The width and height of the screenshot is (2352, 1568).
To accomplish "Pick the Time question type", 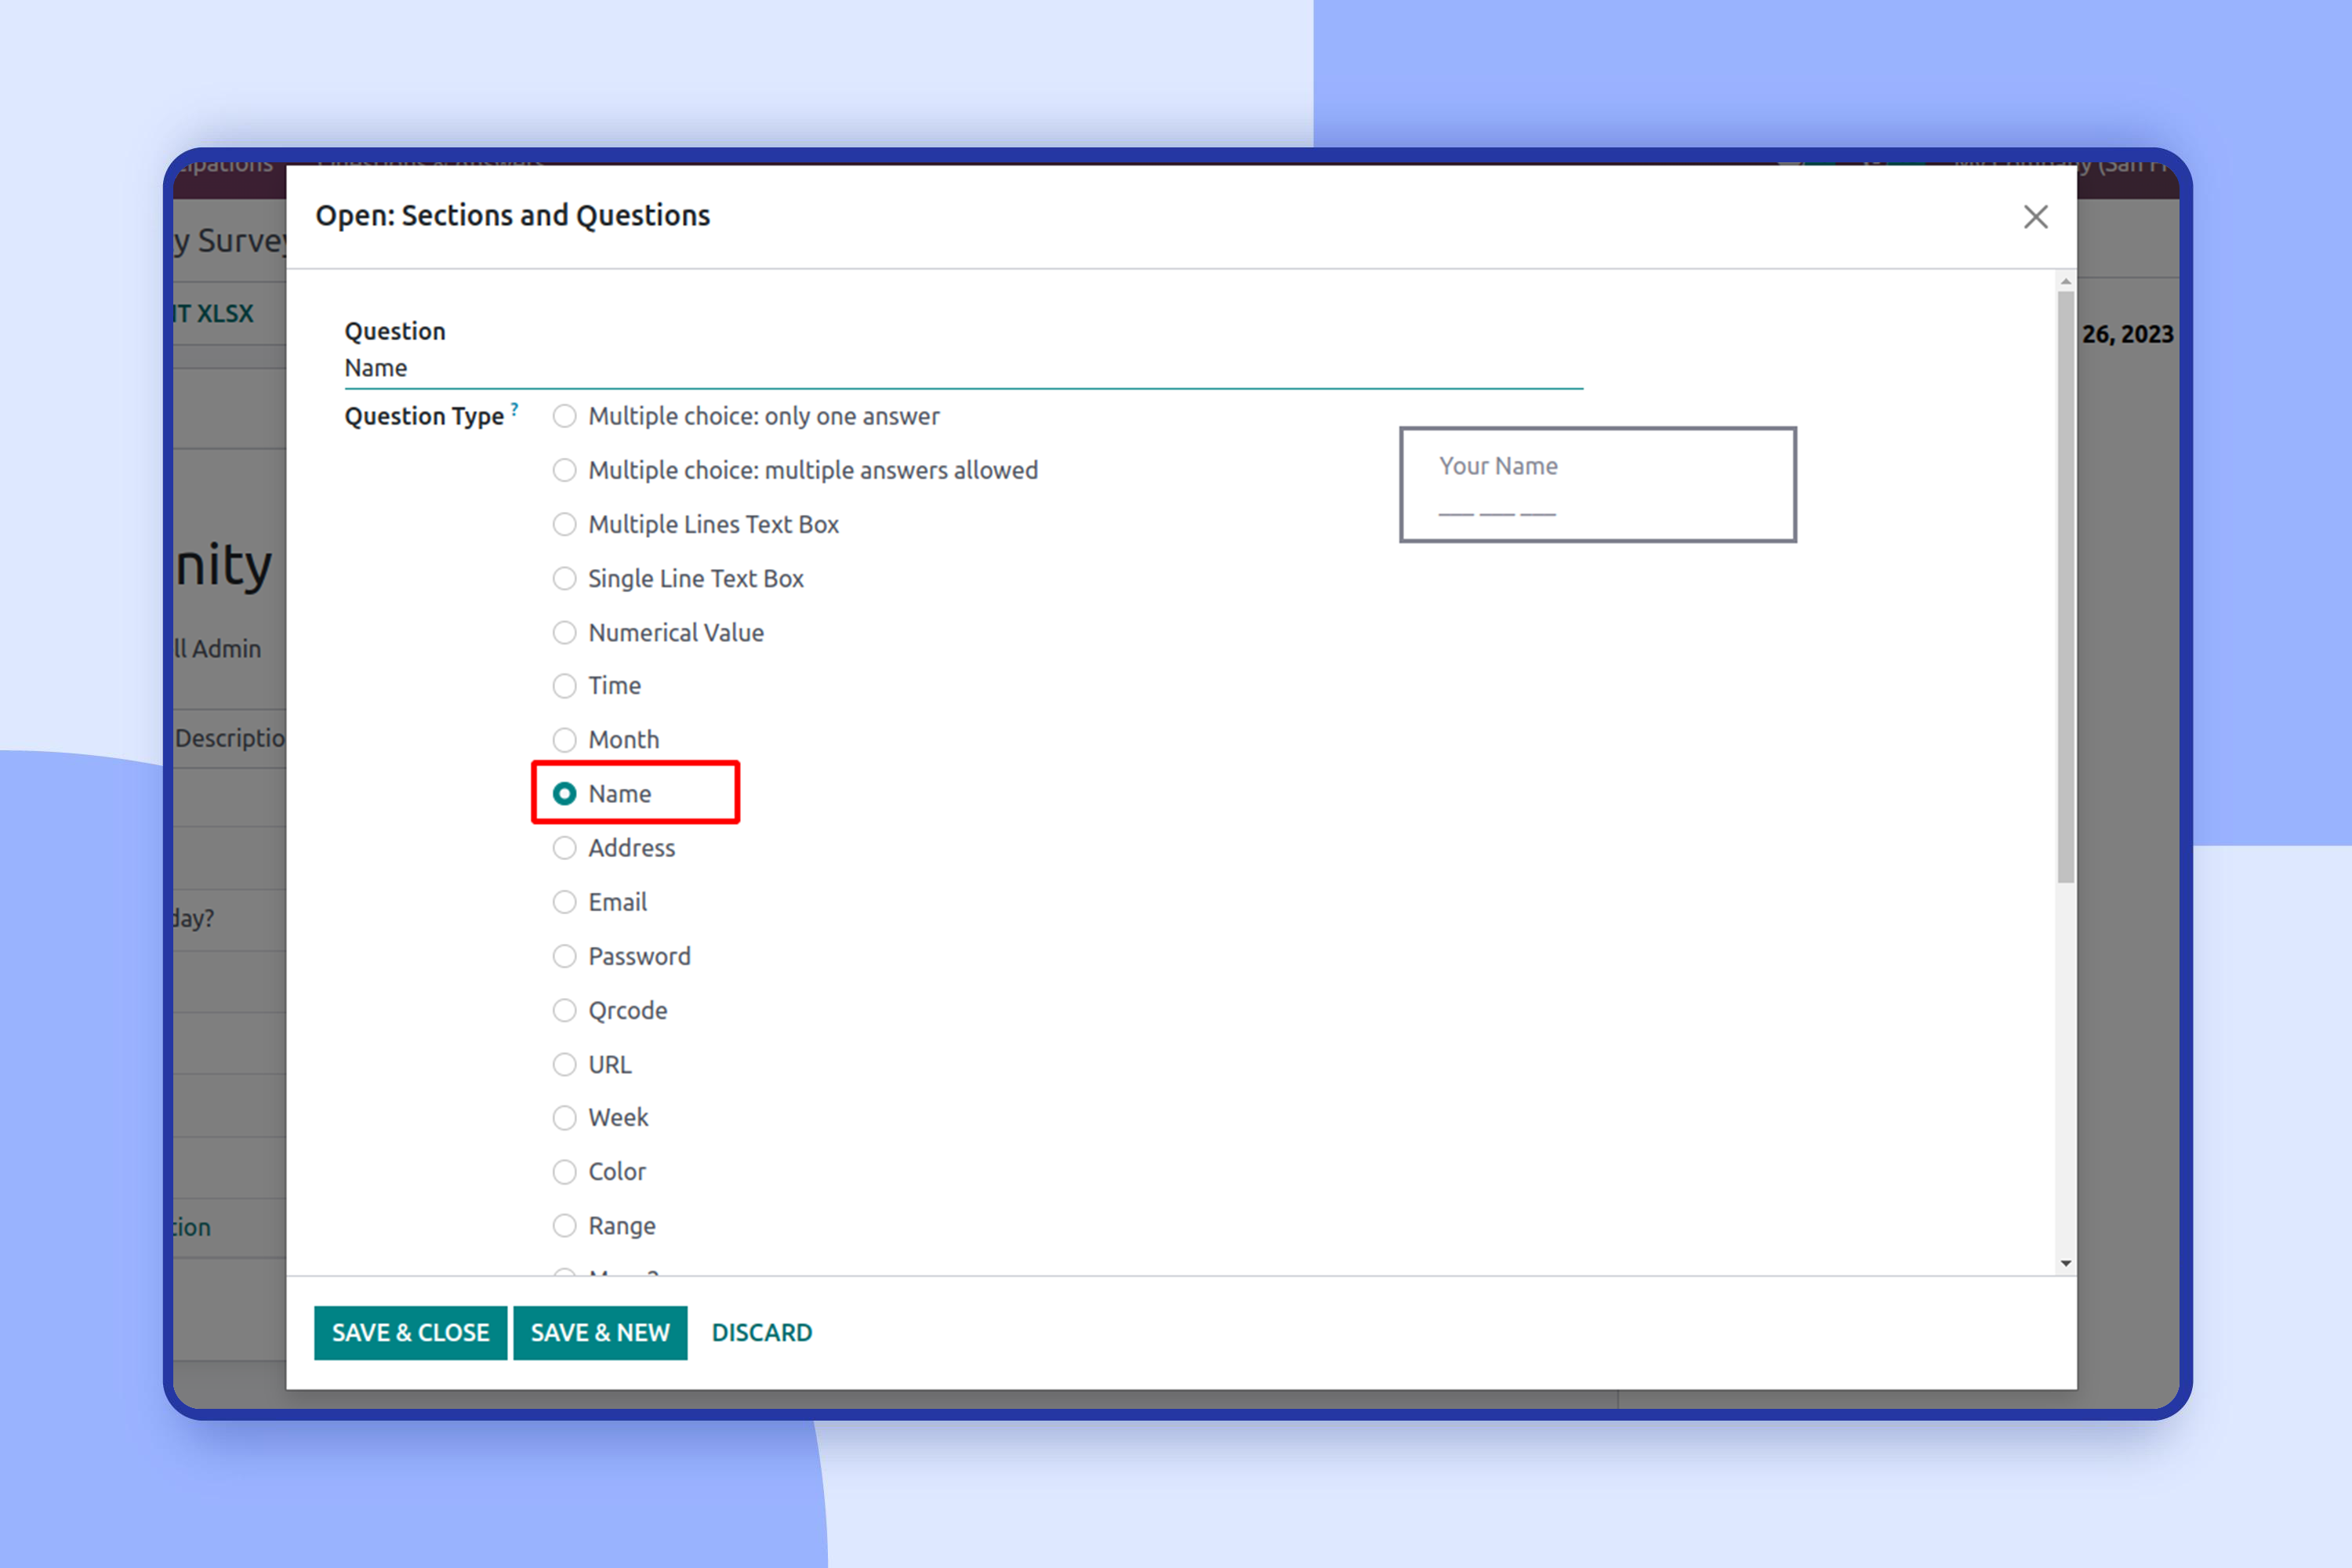I will pos(565,686).
